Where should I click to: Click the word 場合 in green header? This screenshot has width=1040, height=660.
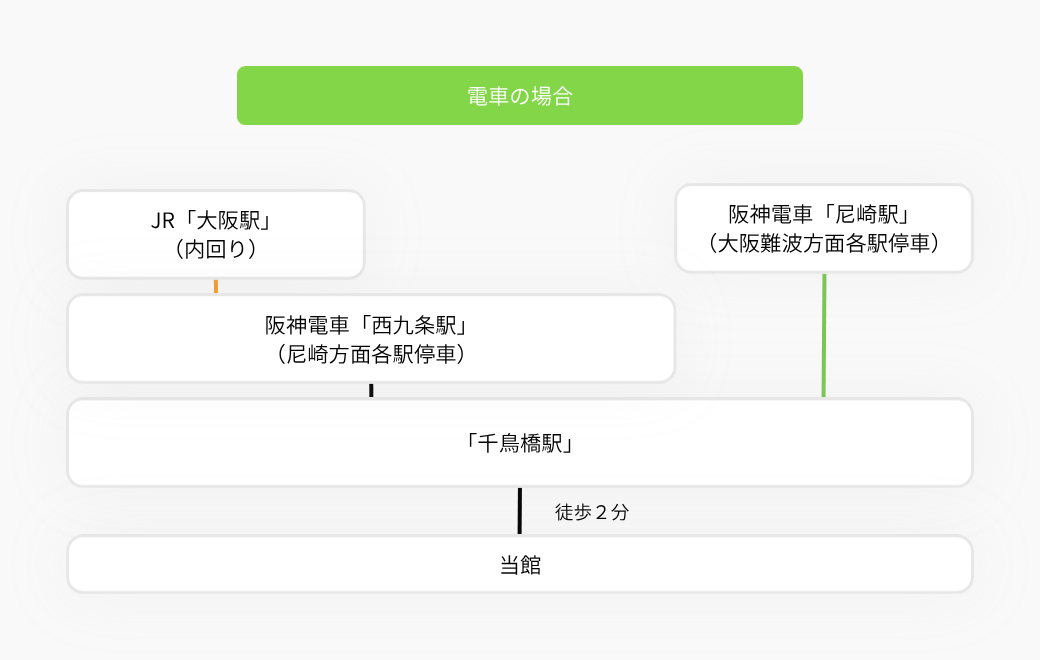point(552,96)
